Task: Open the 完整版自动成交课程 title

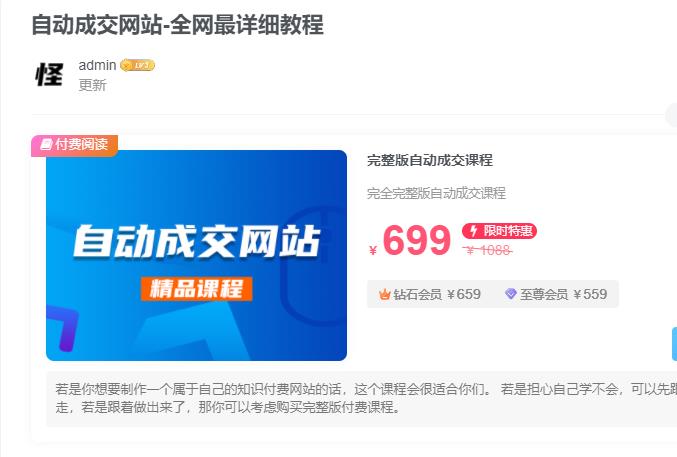Action: pos(430,160)
